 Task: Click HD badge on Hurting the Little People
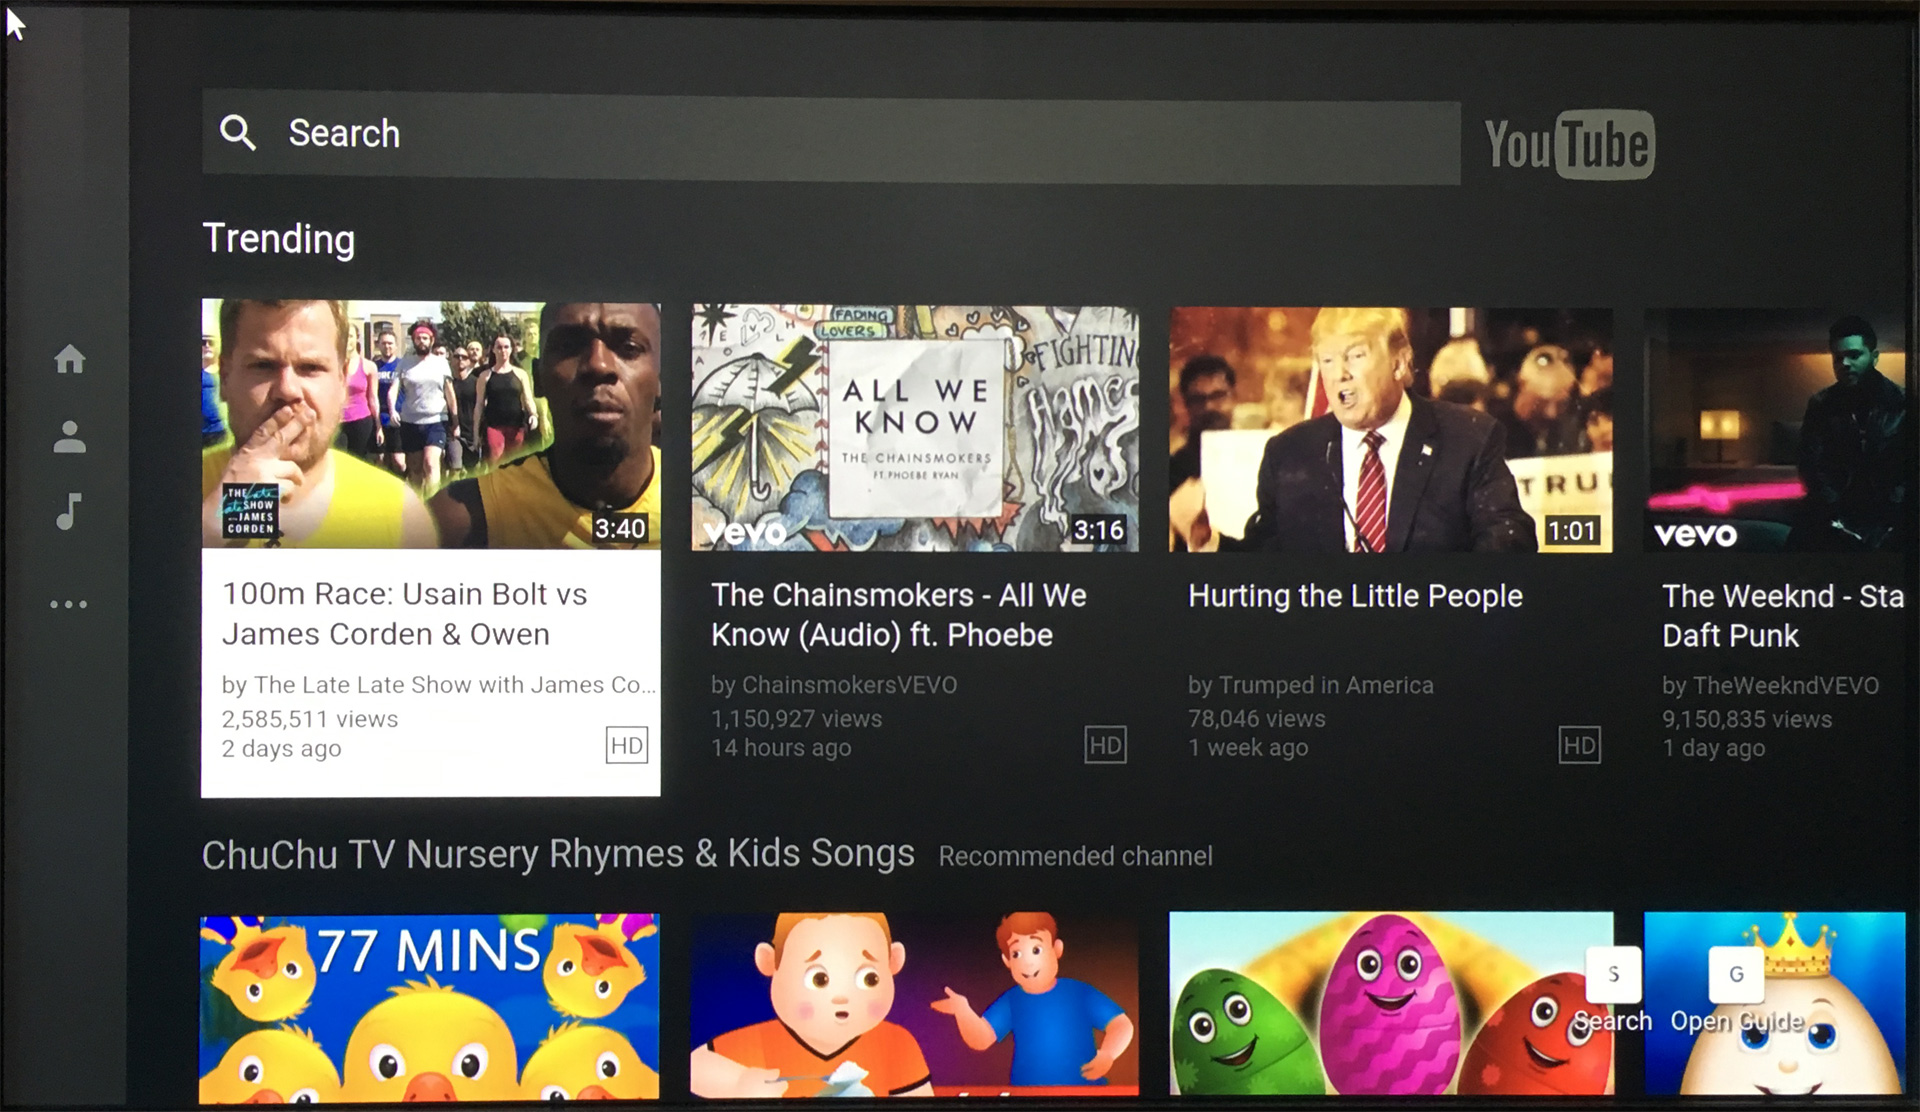(x=1579, y=745)
